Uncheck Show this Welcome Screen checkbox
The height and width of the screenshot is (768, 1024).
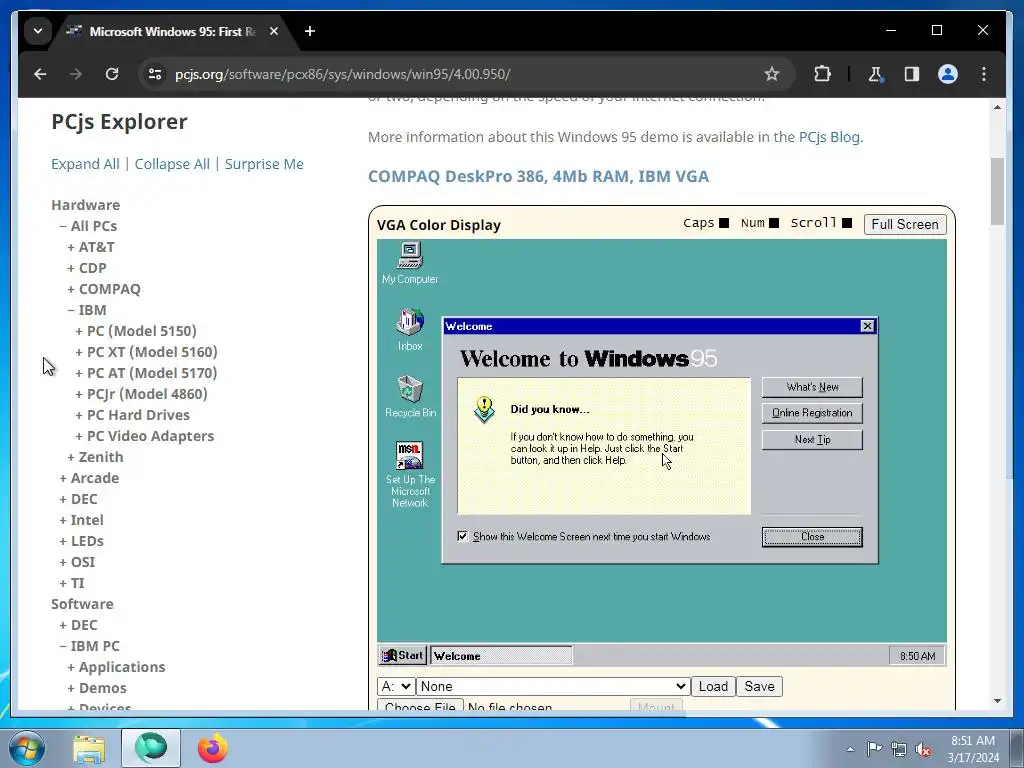tap(462, 536)
